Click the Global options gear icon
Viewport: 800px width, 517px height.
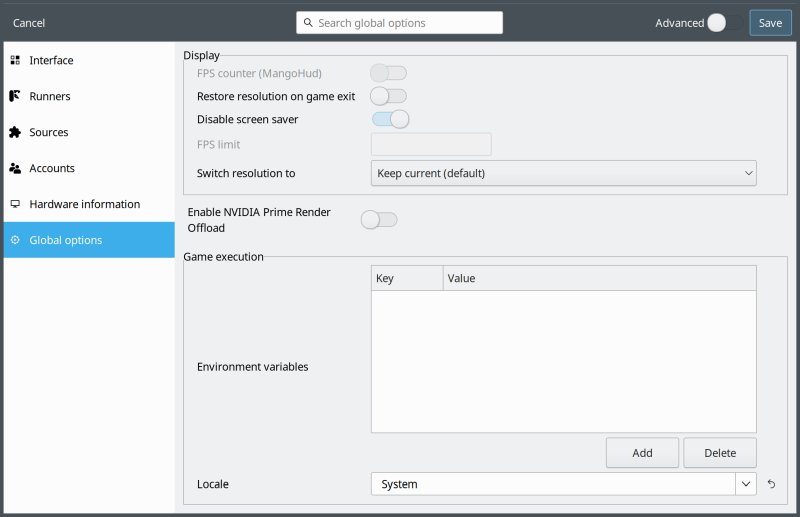[15, 241]
